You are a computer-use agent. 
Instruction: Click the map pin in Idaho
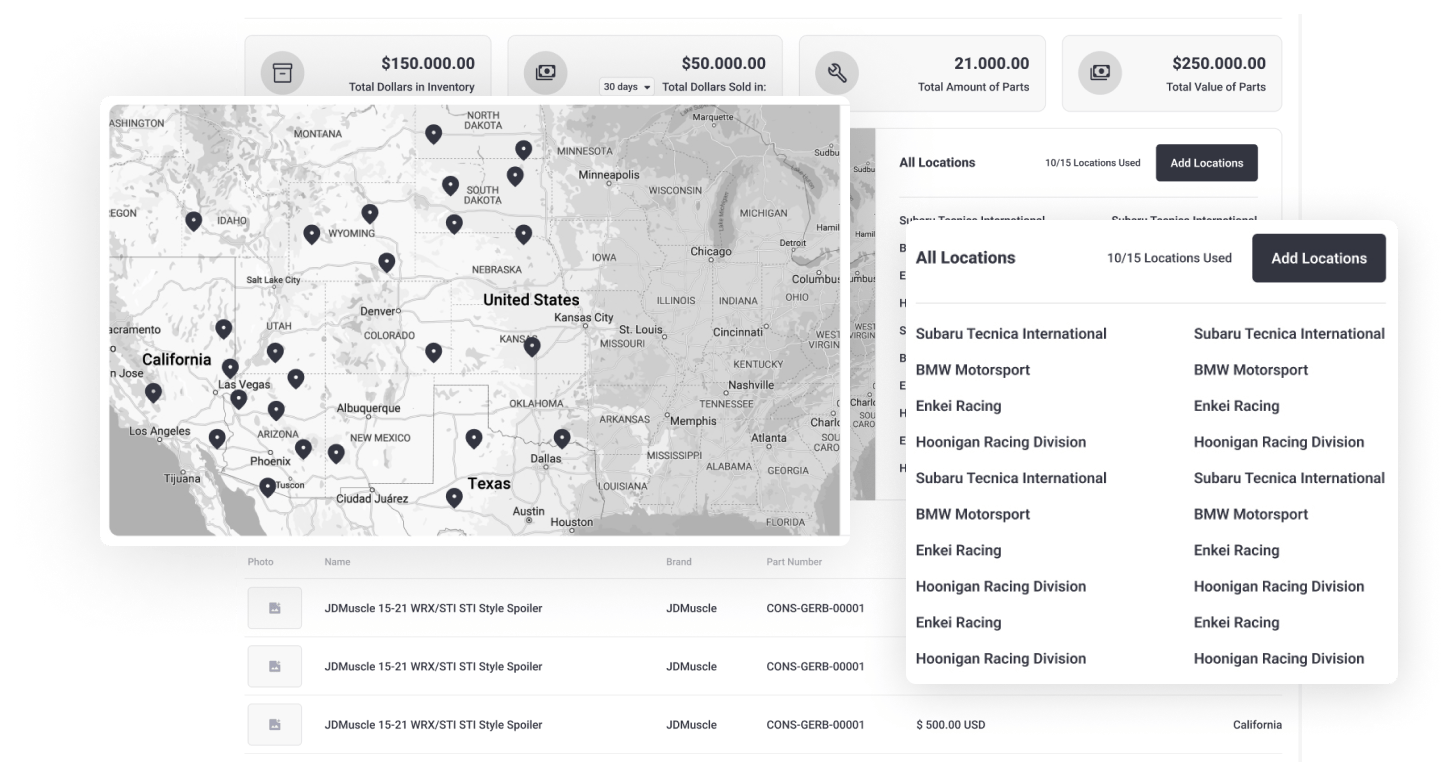(193, 220)
